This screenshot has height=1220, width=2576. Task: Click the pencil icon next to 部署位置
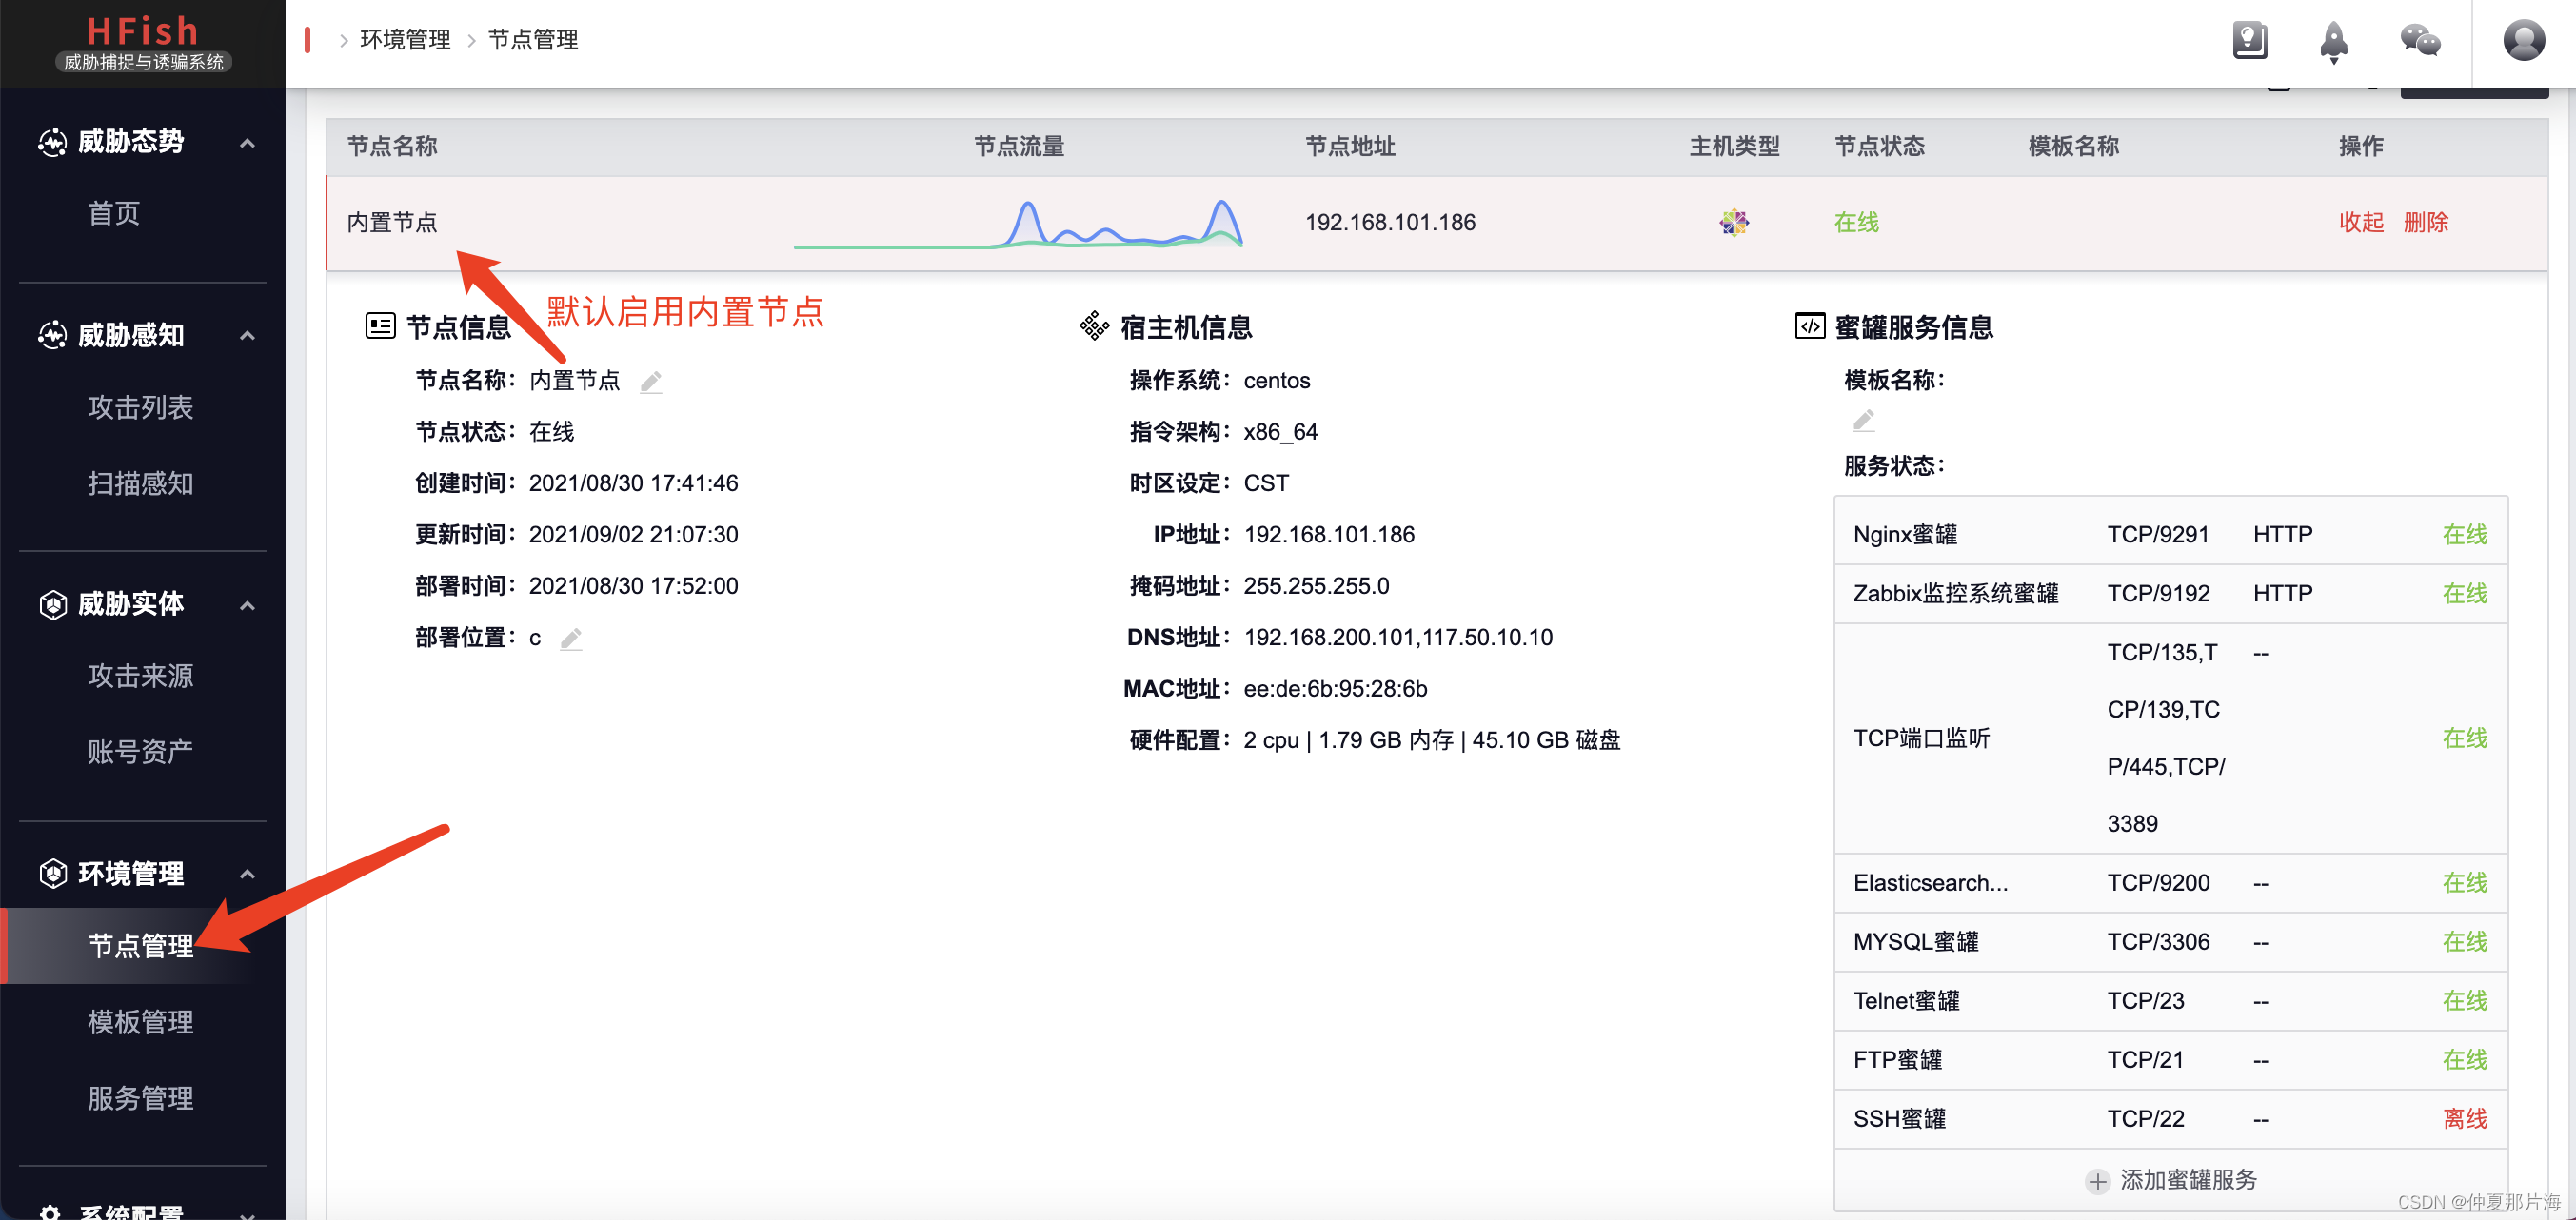570,638
